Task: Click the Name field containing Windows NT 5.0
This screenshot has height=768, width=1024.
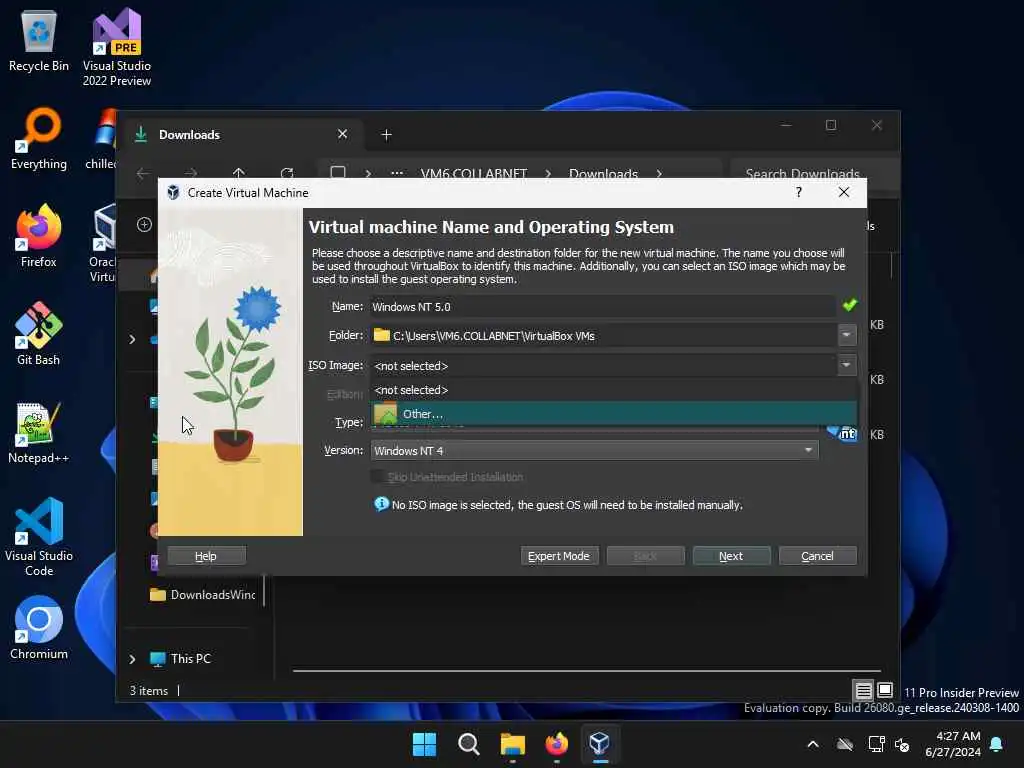Action: [x=602, y=306]
